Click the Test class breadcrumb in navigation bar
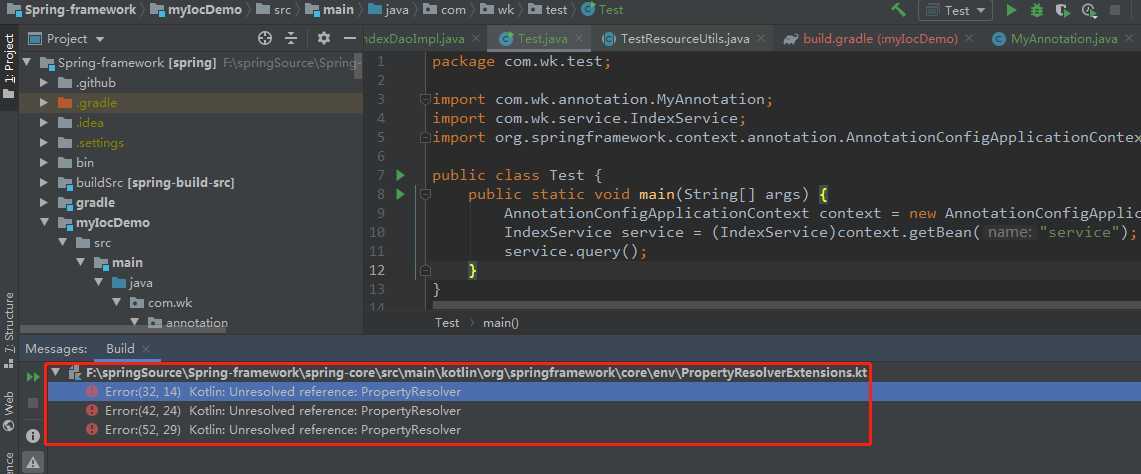This screenshot has height=474, width=1141. click(602, 9)
